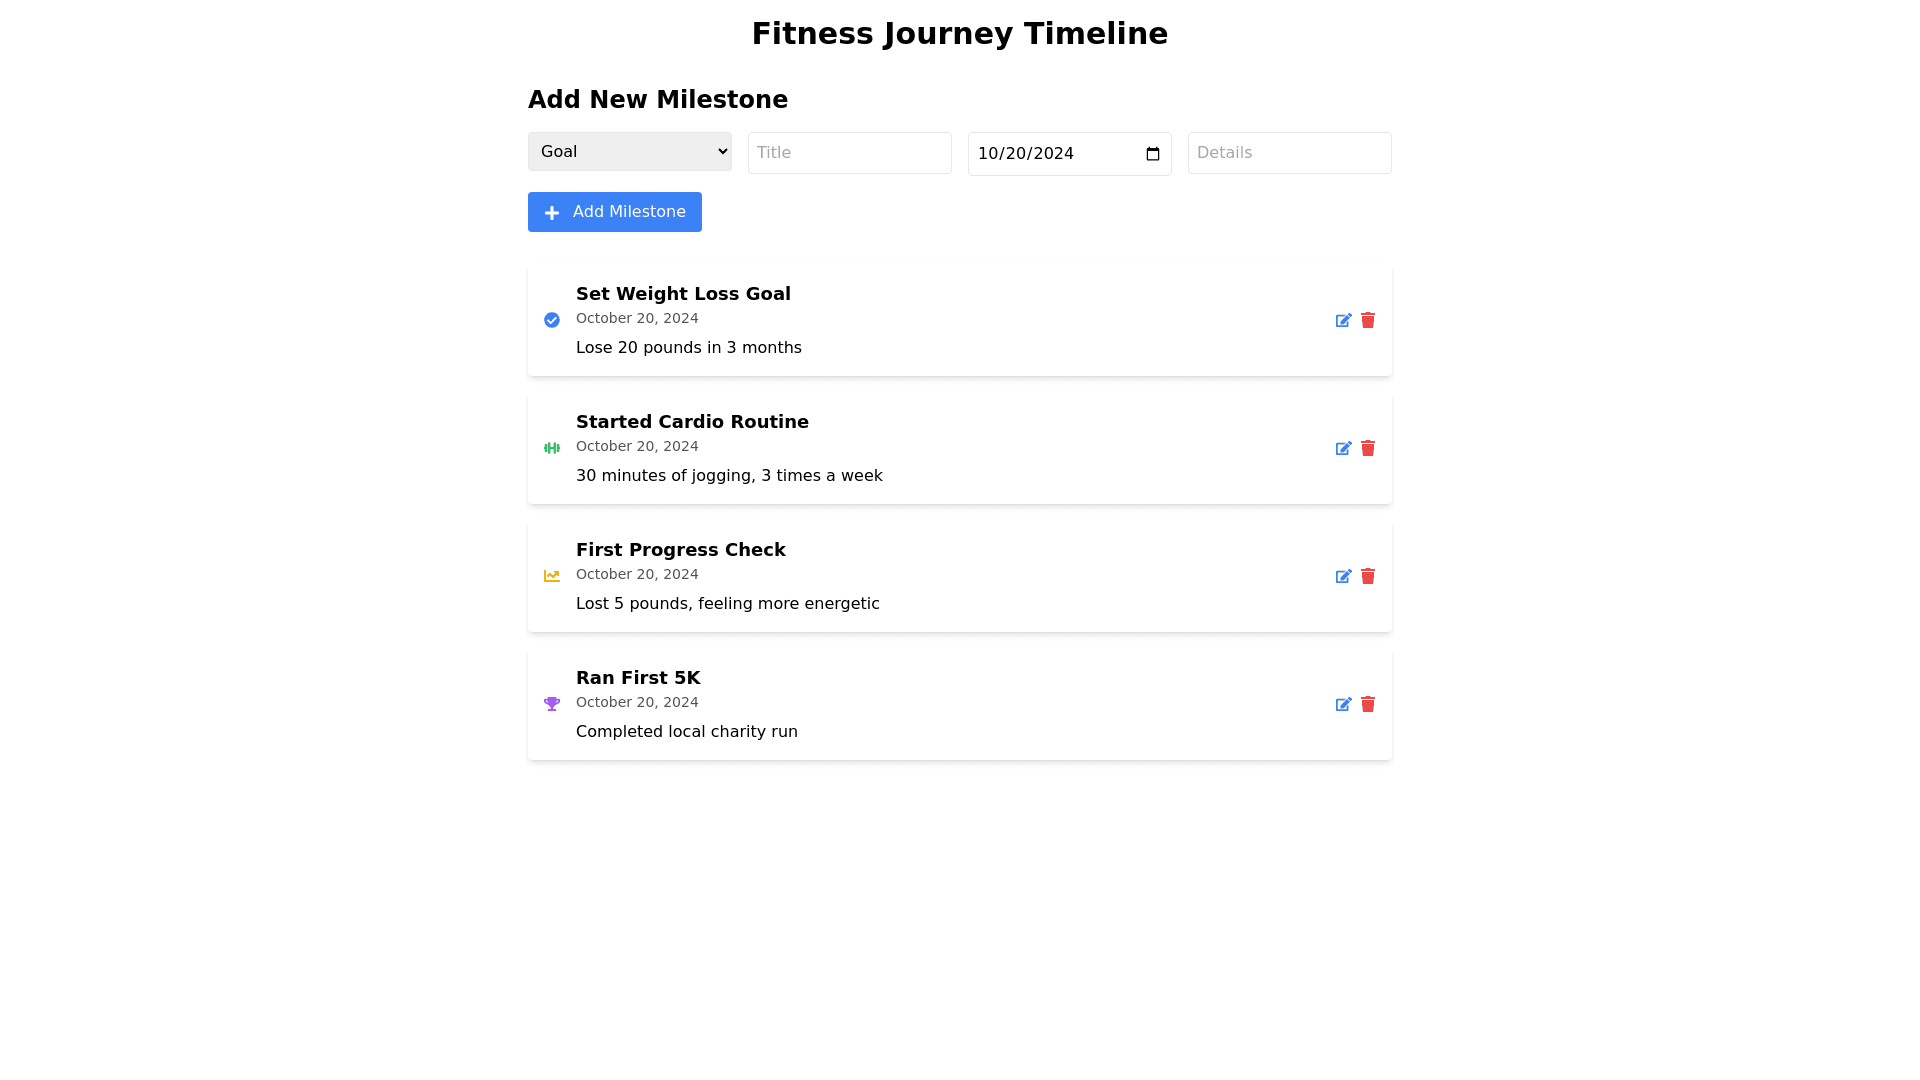
Task: Edit the Ran First 5K milestone
Action: tap(1343, 704)
